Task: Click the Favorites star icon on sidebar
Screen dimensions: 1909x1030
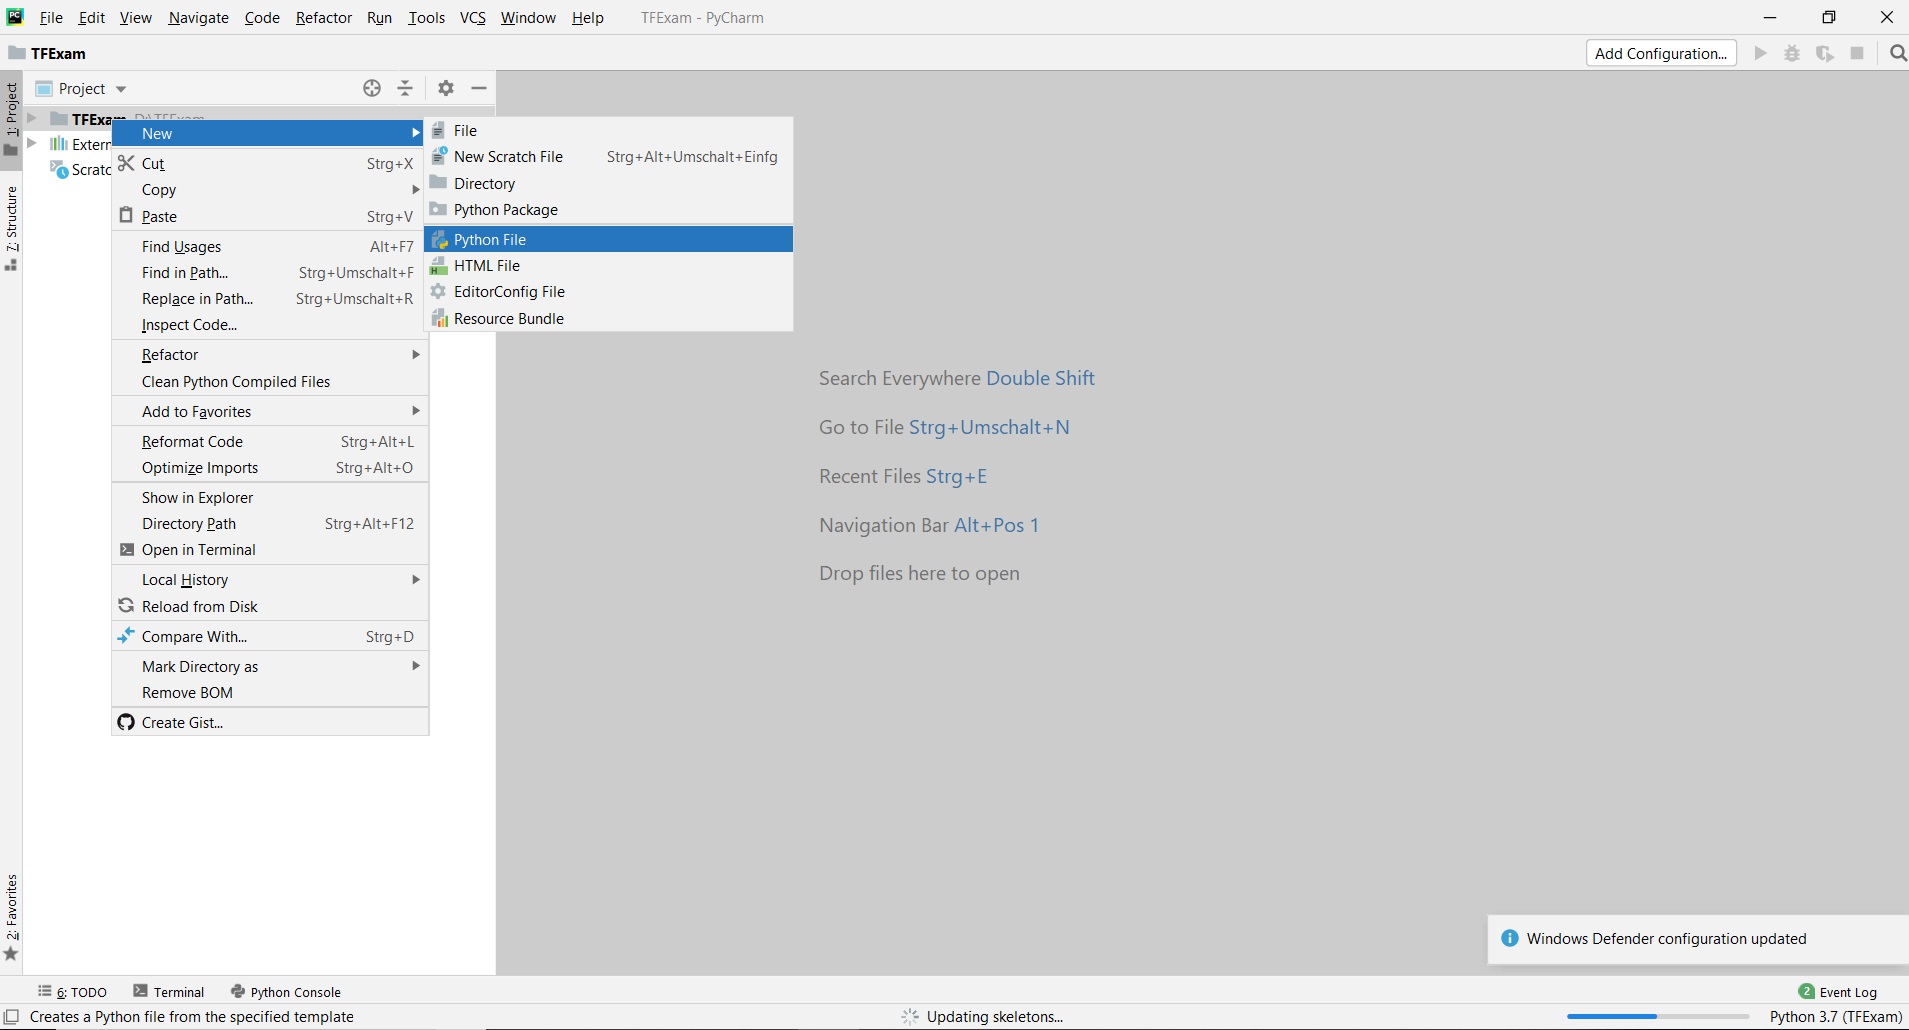Action: point(11,953)
